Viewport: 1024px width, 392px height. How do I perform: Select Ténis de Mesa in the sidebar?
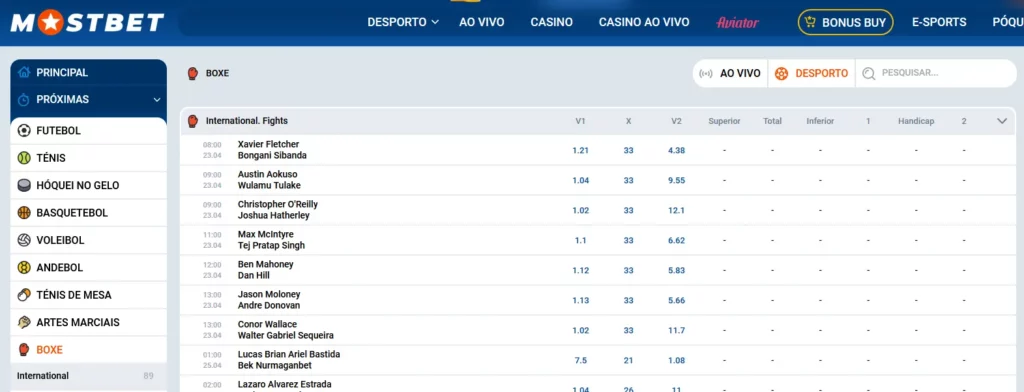point(89,295)
